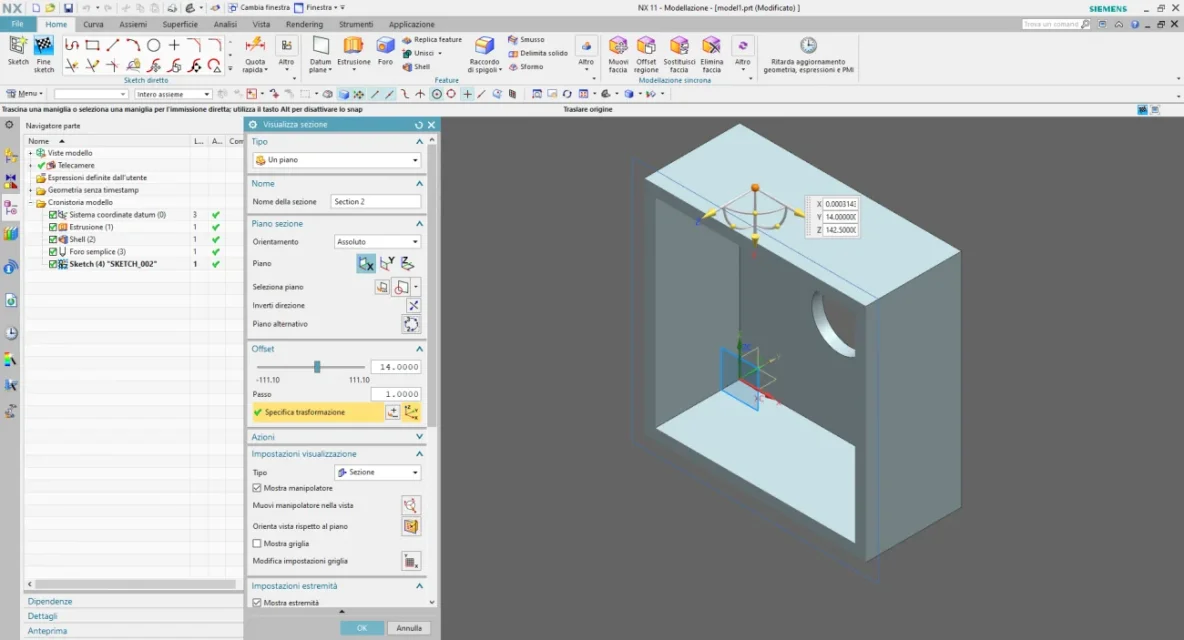Switch to the Superficie tab
This screenshot has height=640, width=1184.
[x=180, y=24]
